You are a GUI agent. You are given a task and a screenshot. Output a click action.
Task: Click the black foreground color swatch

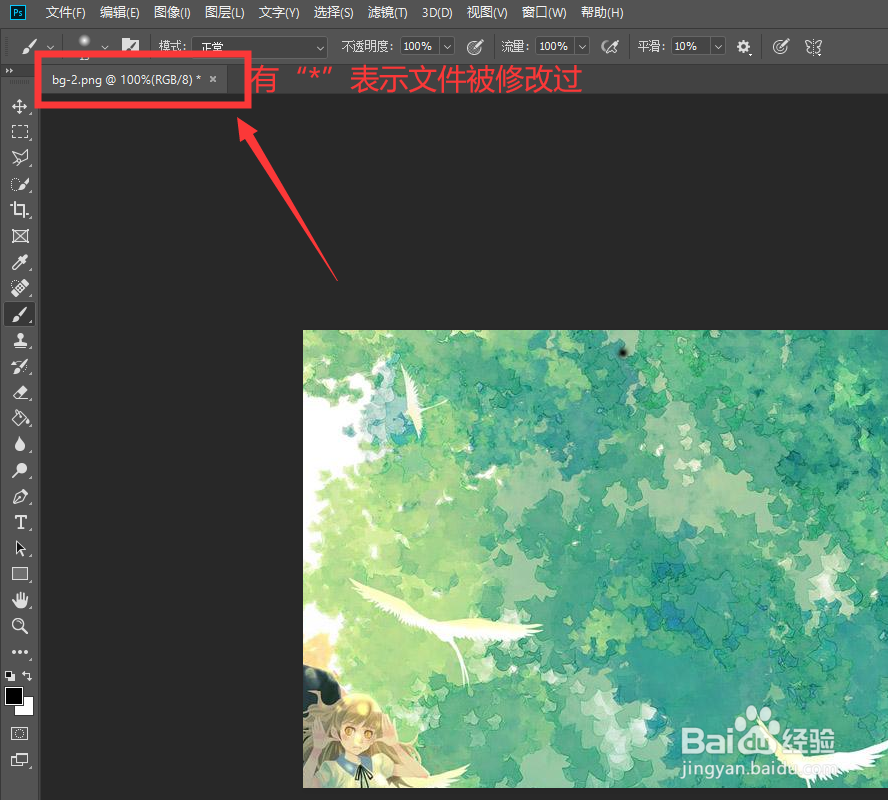click(14, 696)
